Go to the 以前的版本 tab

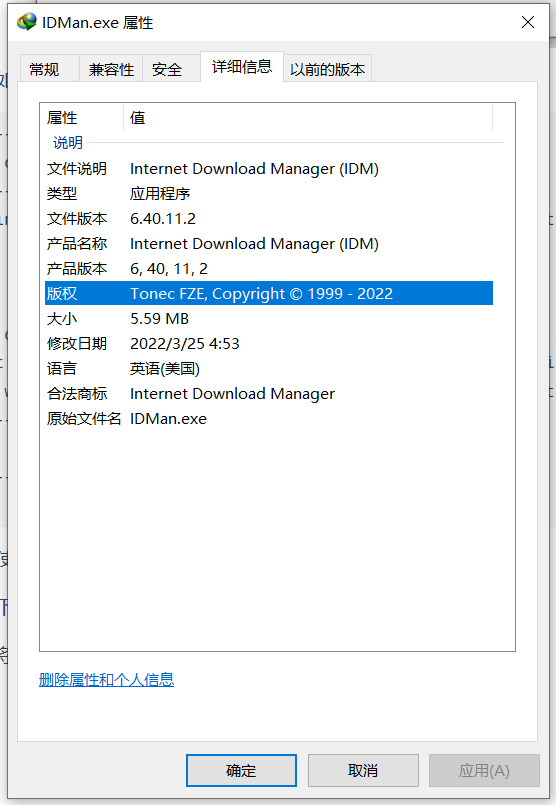click(x=327, y=69)
